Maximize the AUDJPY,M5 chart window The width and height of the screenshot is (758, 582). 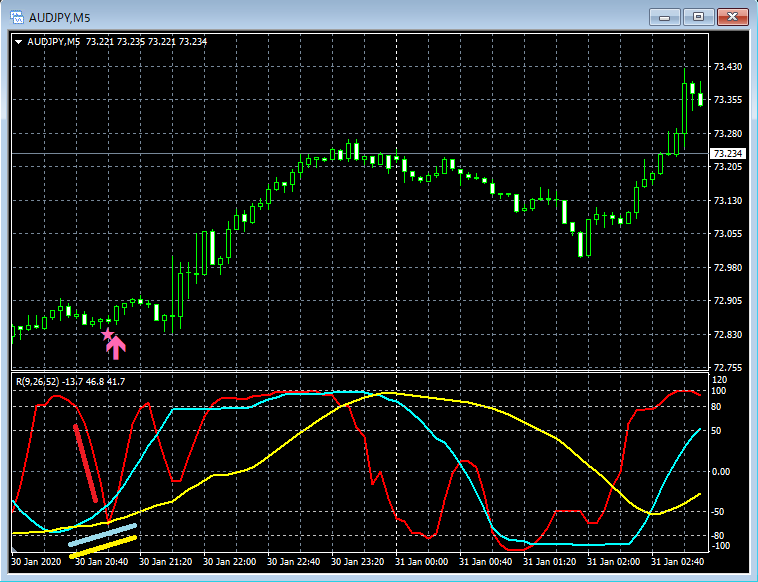click(698, 17)
